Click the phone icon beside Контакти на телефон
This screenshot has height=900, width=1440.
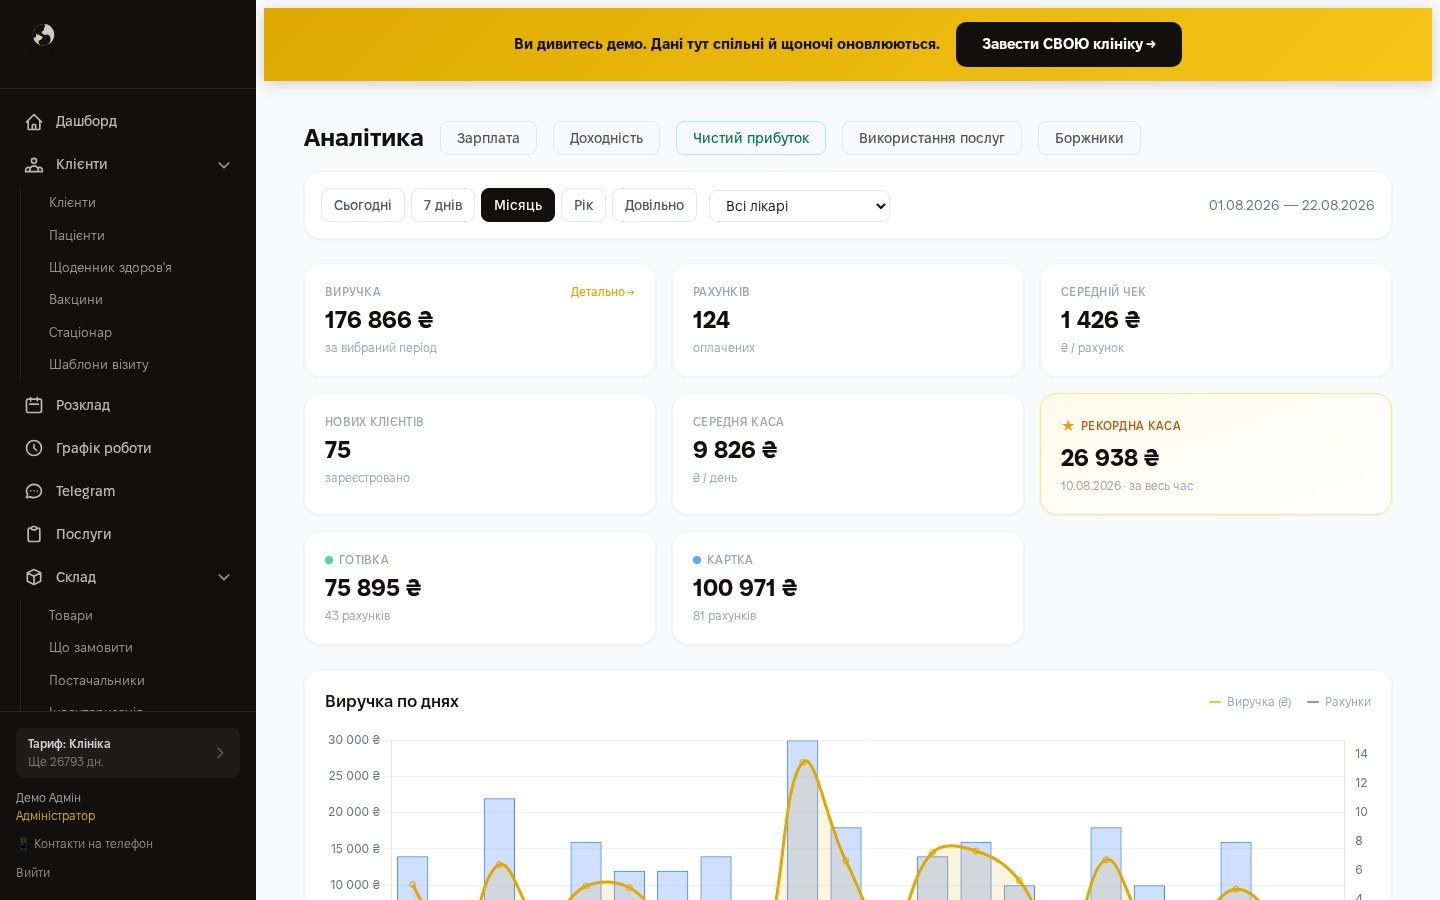pos(23,844)
